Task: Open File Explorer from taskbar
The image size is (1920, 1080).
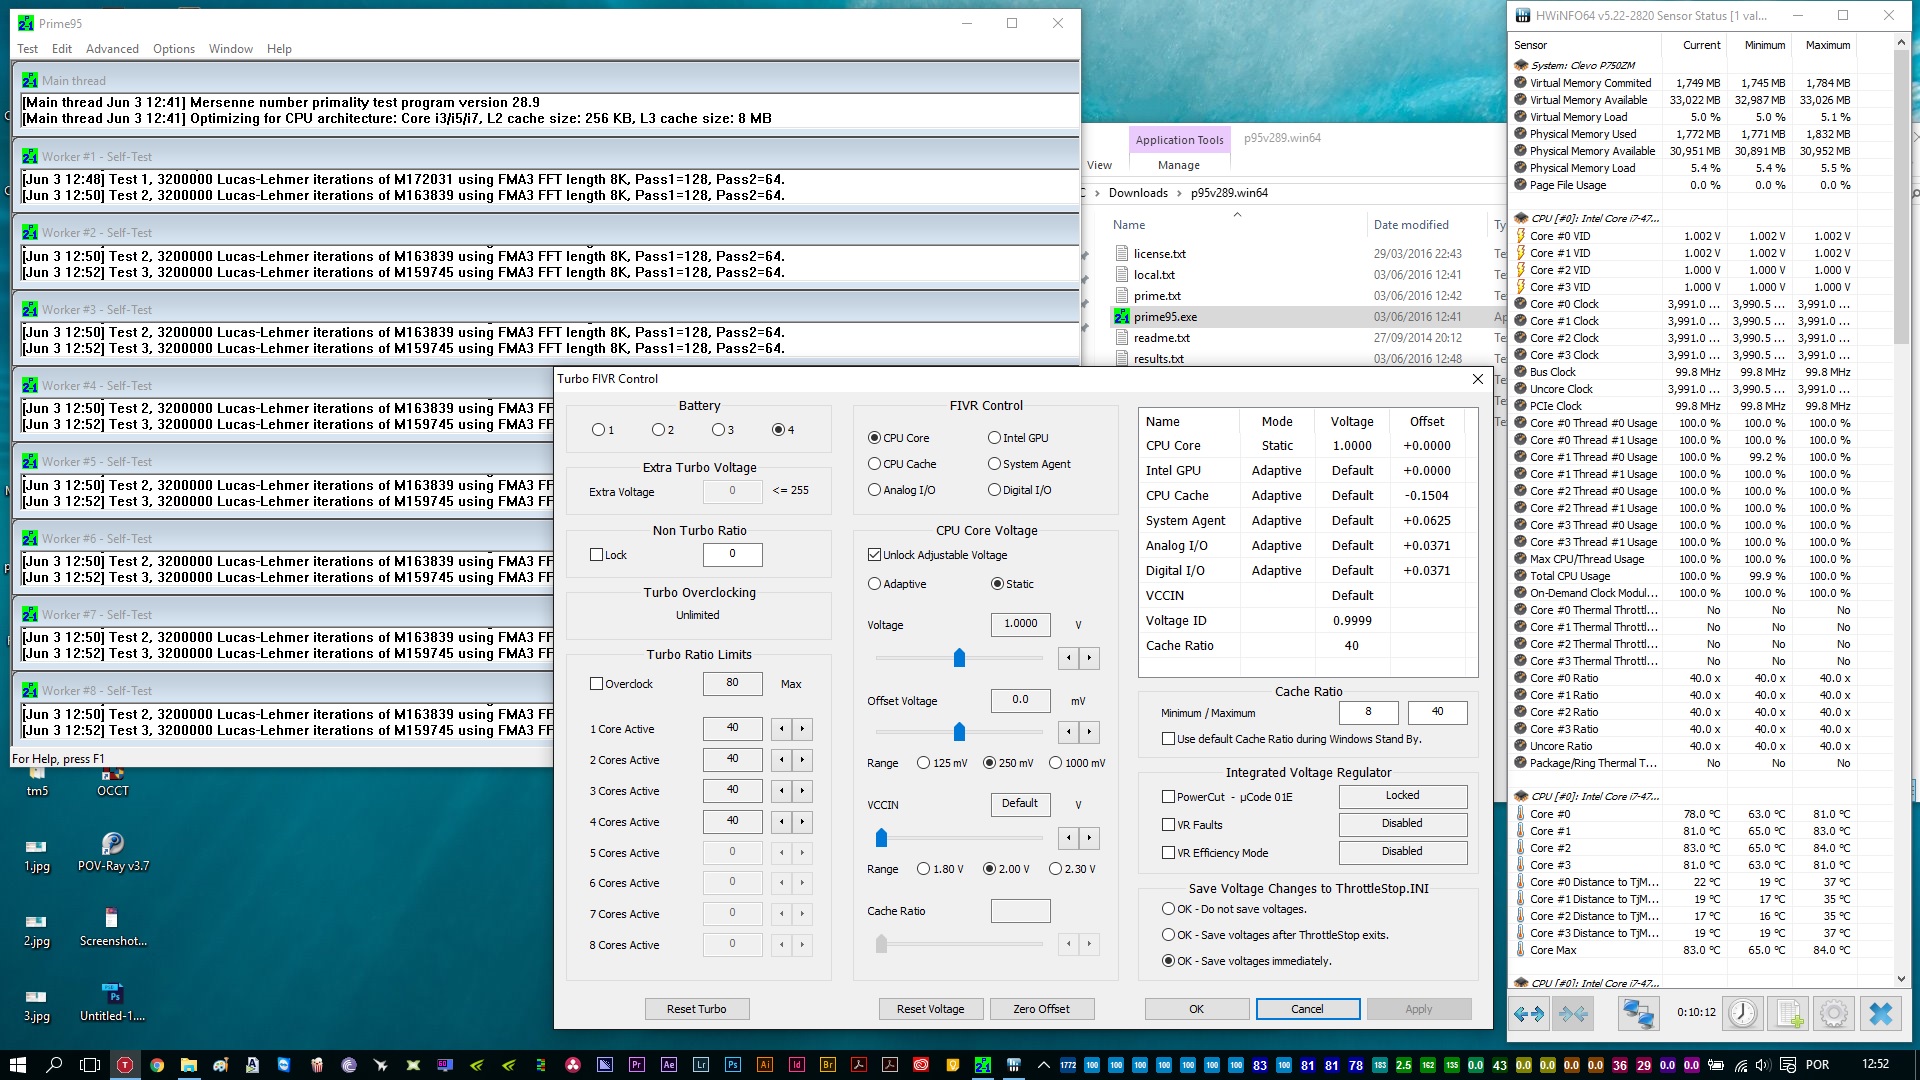Action: pyautogui.click(x=189, y=1065)
